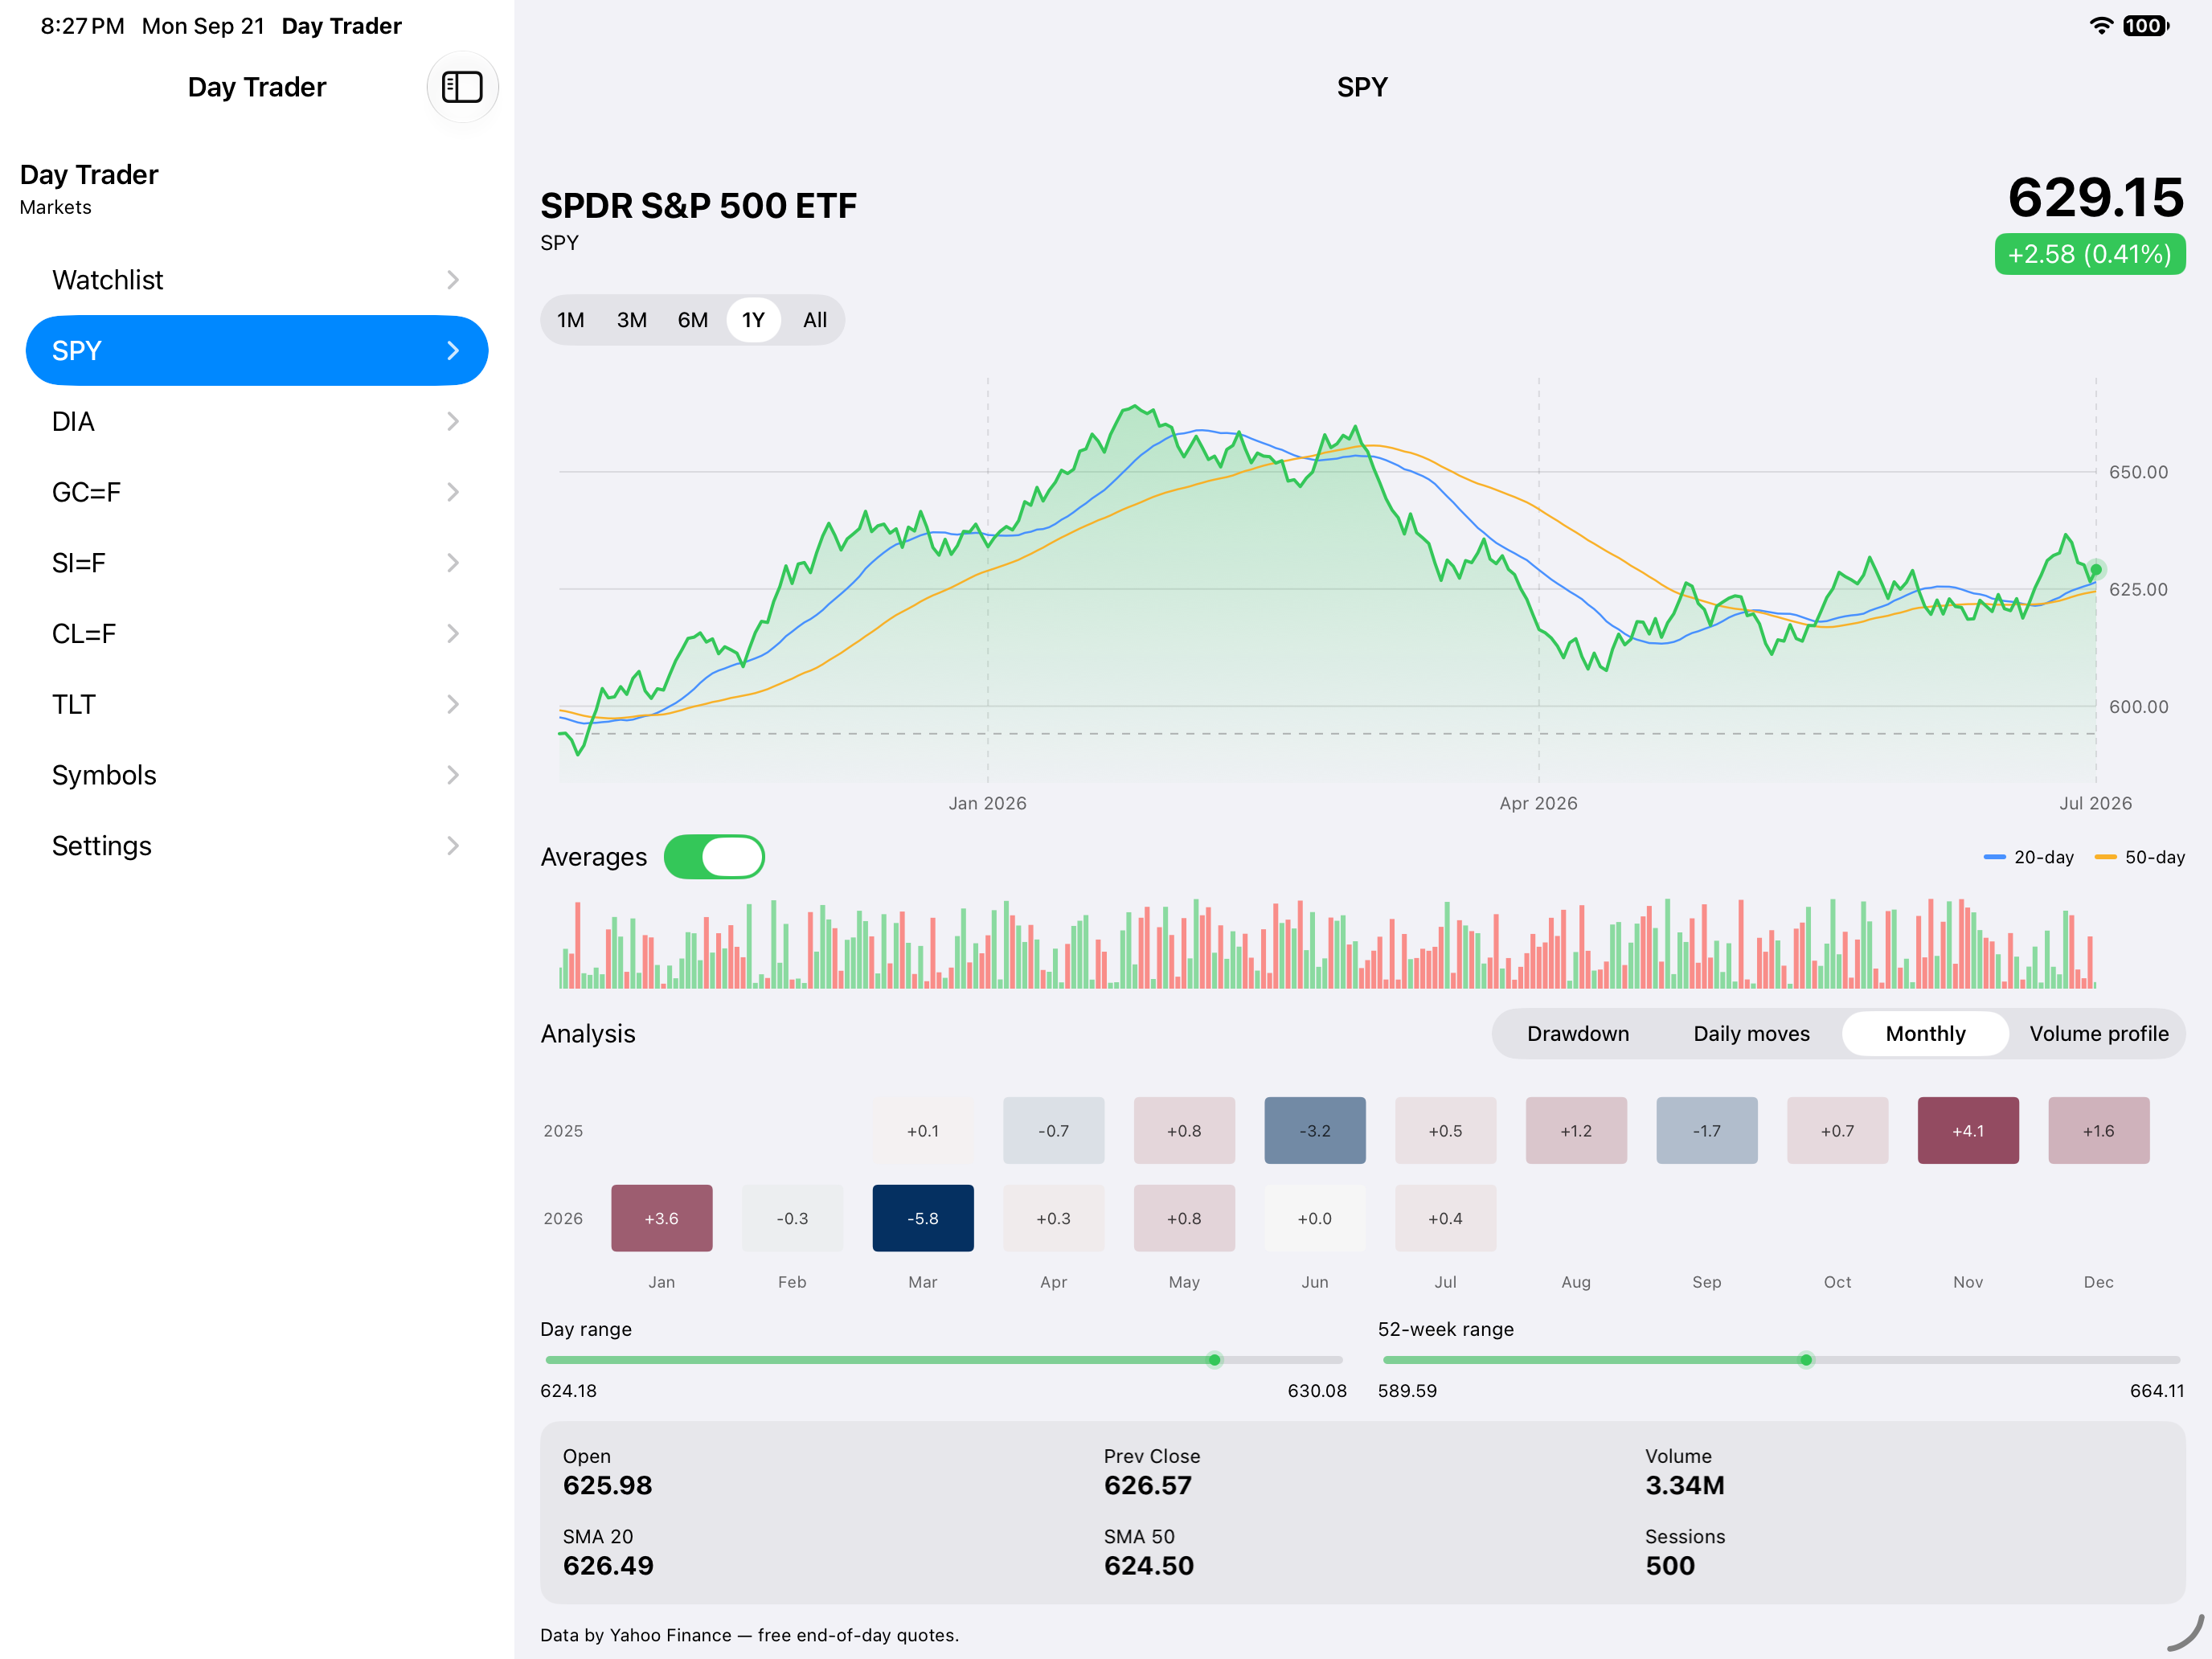2212x1659 pixels.
Task: Click the day low 624.18
Action: coord(569,1391)
